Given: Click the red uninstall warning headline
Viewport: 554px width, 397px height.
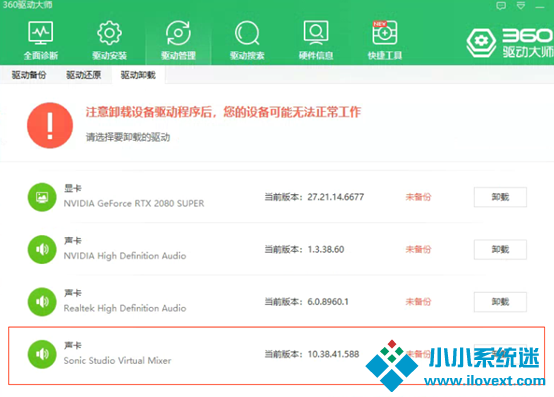Looking at the screenshot, I should click(x=223, y=112).
